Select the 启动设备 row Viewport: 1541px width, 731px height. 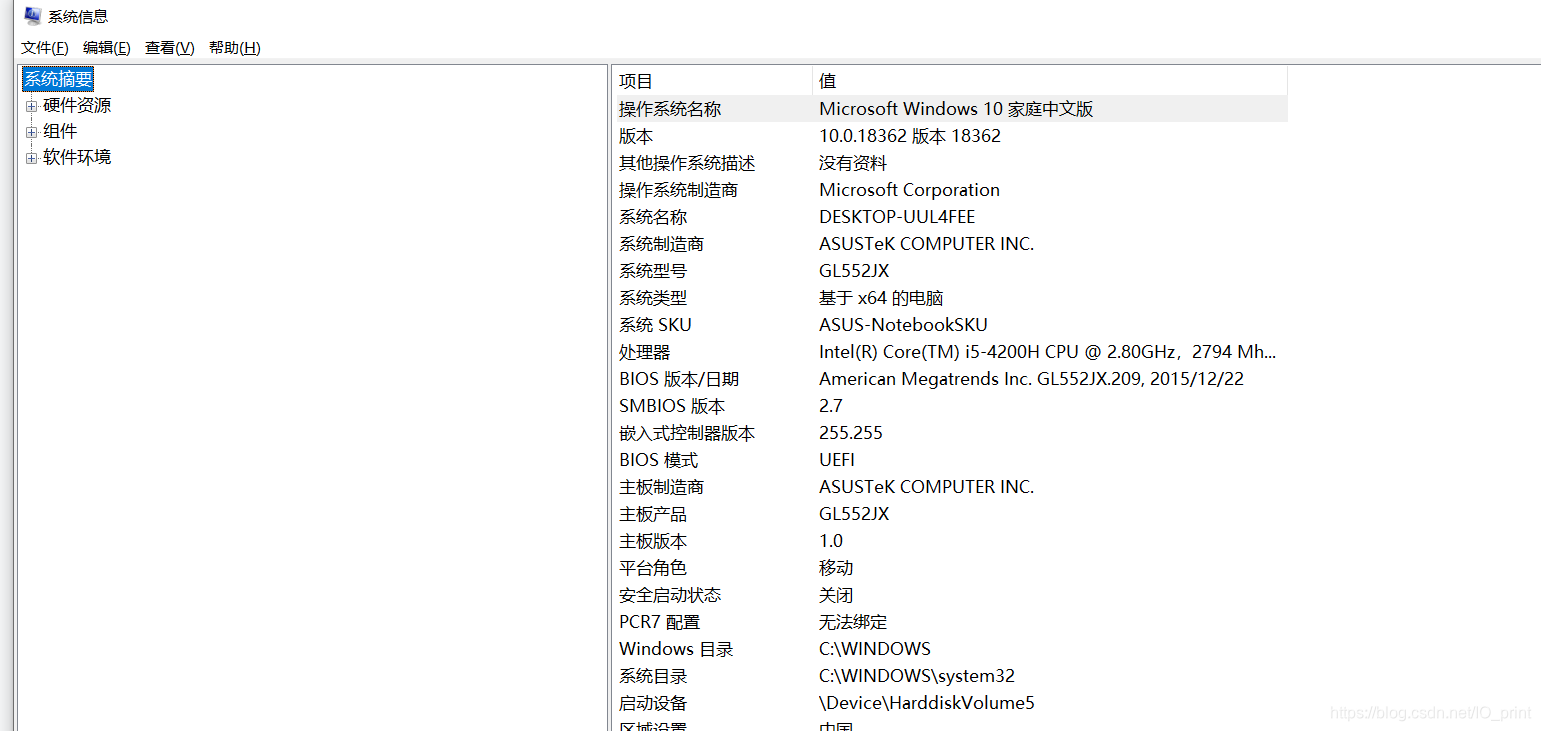[x=950, y=703]
